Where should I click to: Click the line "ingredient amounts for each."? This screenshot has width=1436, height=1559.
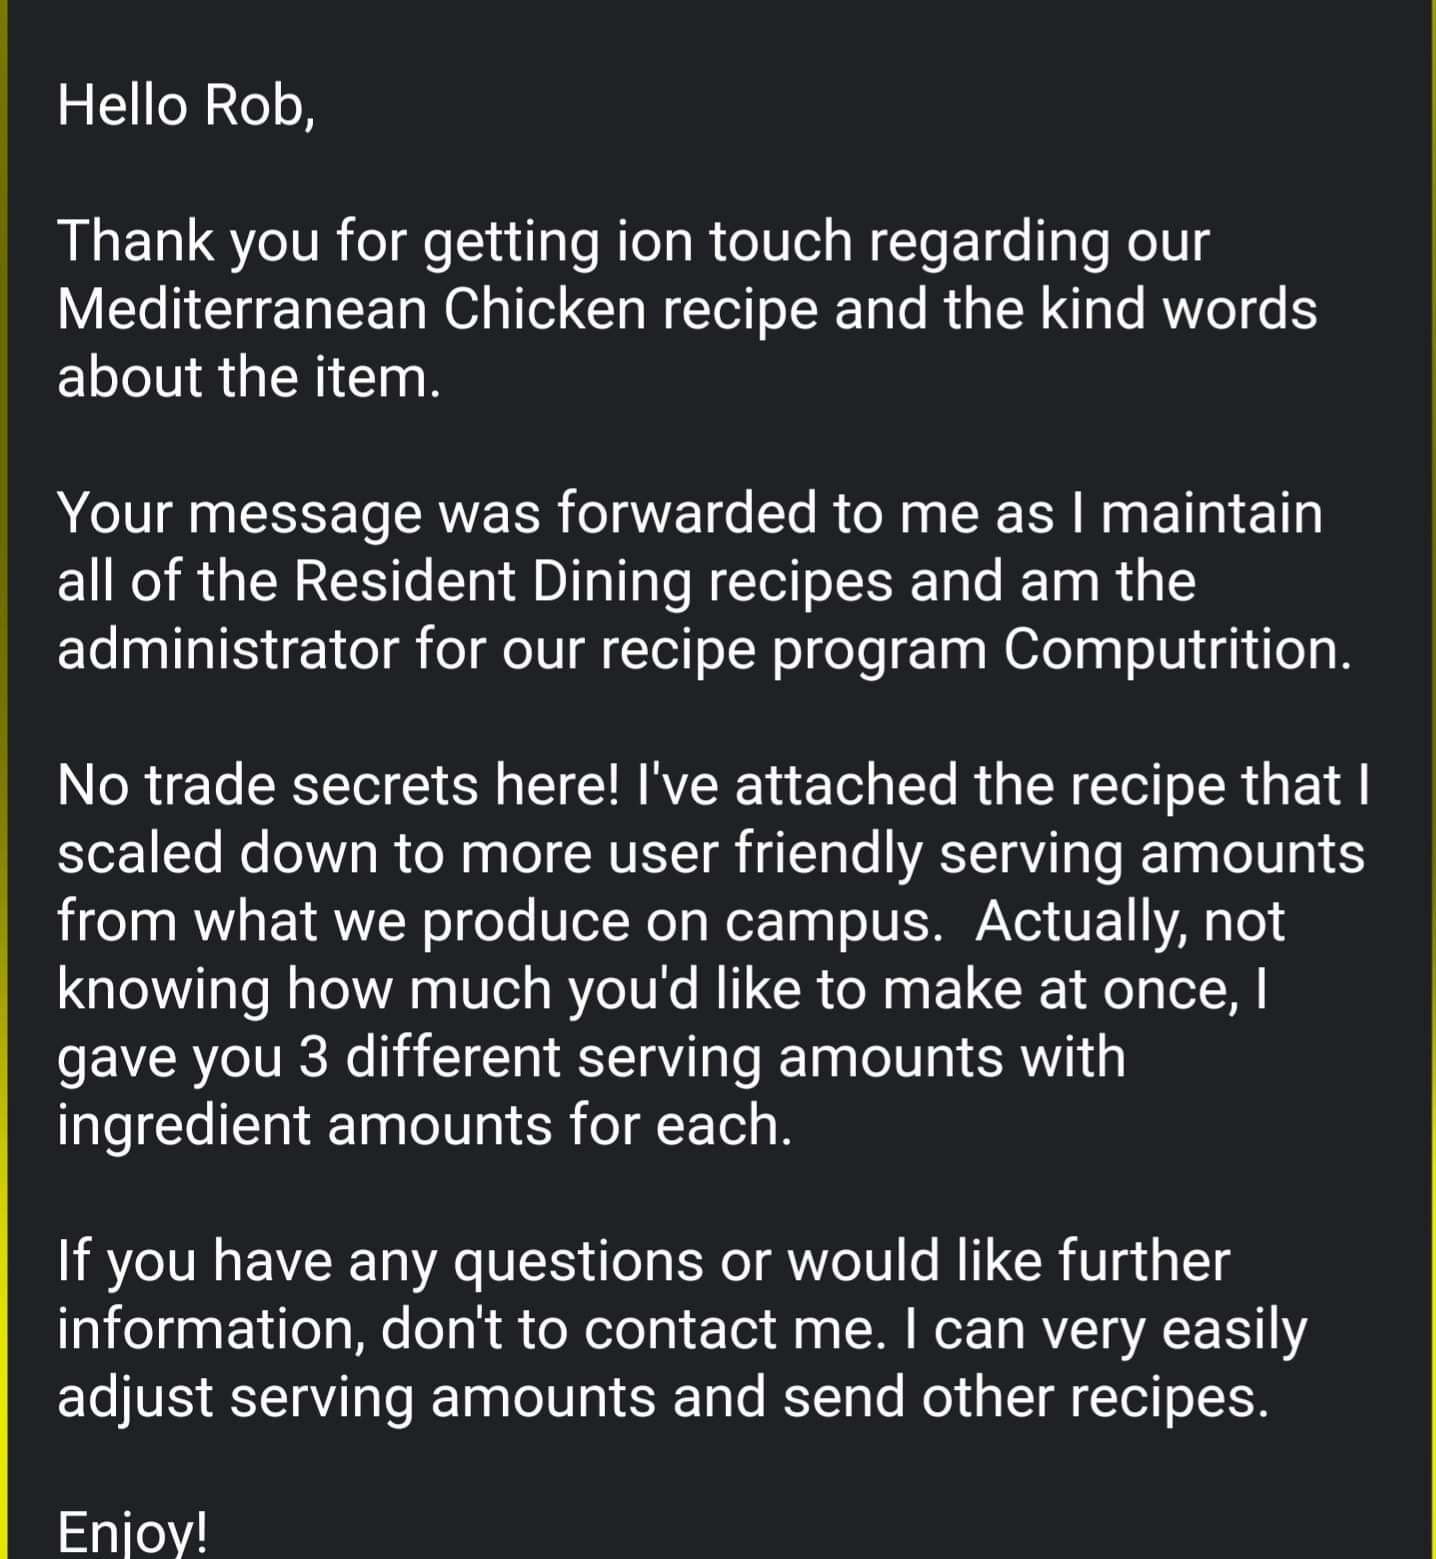[424, 1126]
